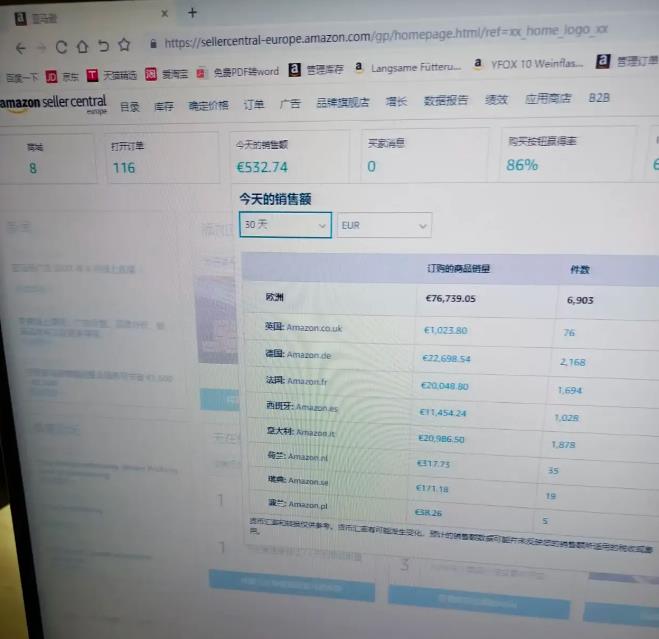Click the 买家消息 card showing 0

click(x=424, y=156)
